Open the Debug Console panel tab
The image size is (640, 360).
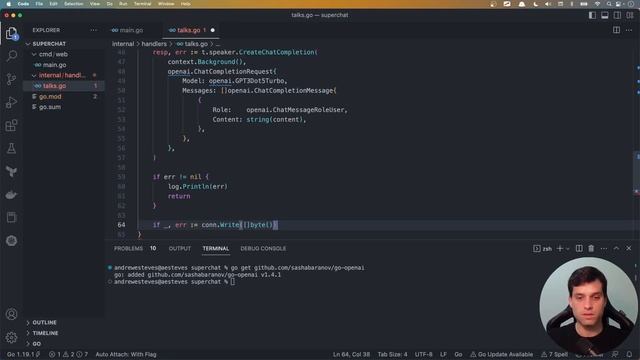tap(263, 248)
